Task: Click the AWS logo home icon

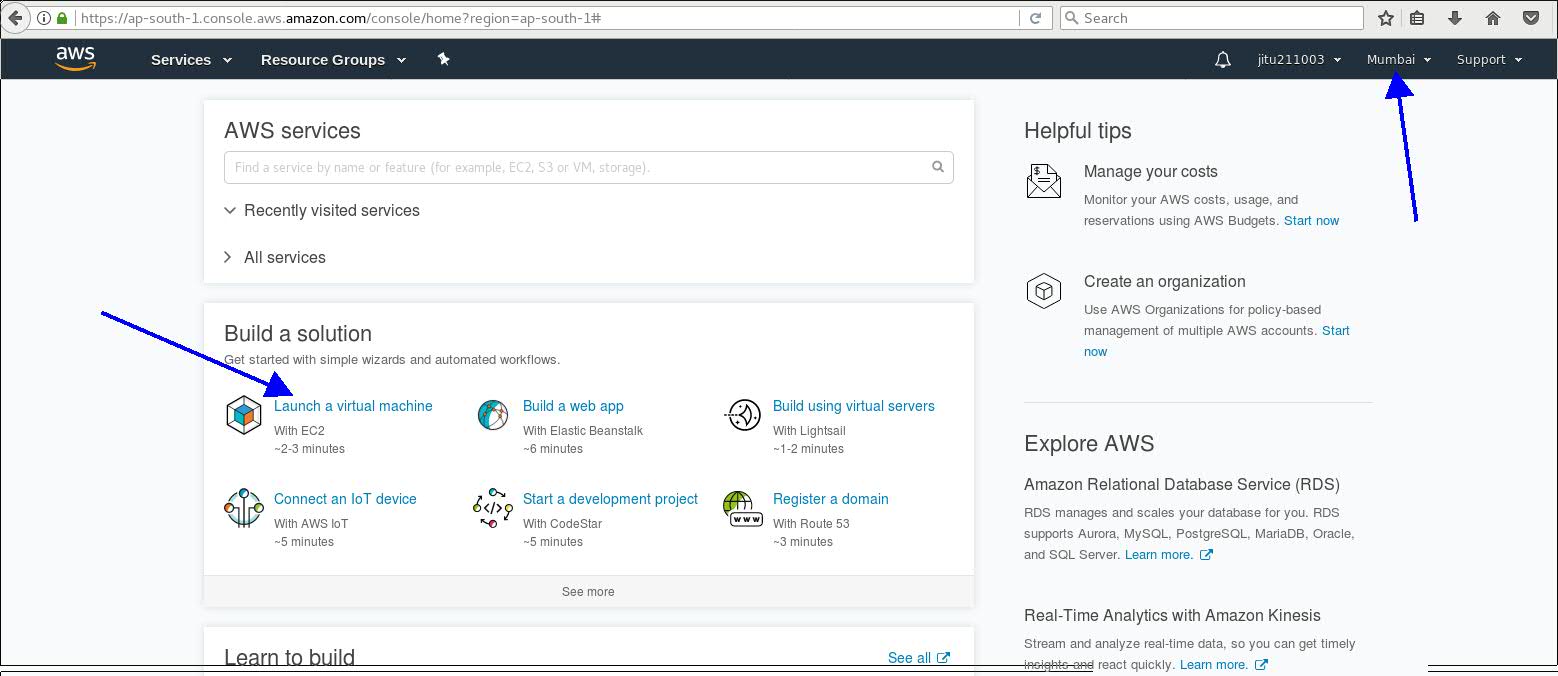Action: (75, 59)
